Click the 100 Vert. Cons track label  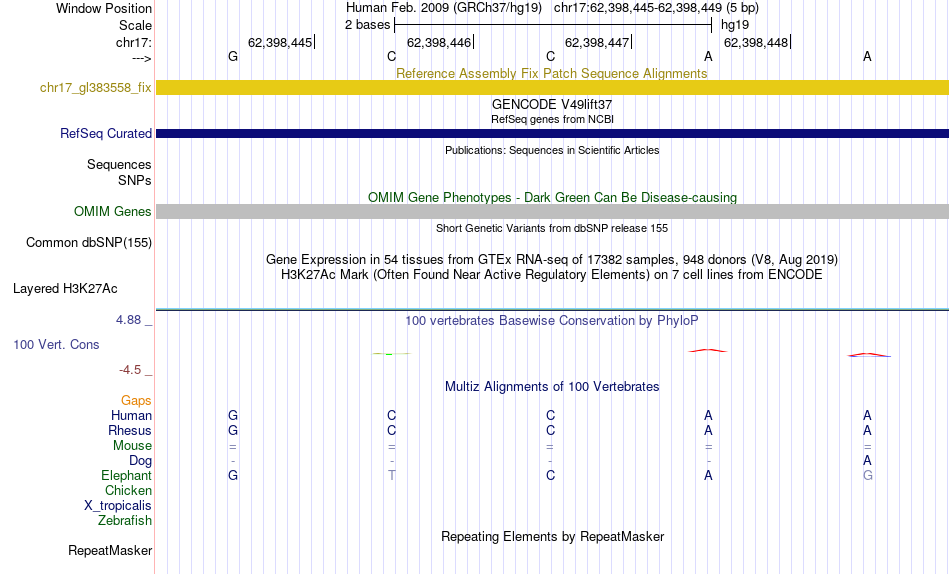click(x=56, y=344)
